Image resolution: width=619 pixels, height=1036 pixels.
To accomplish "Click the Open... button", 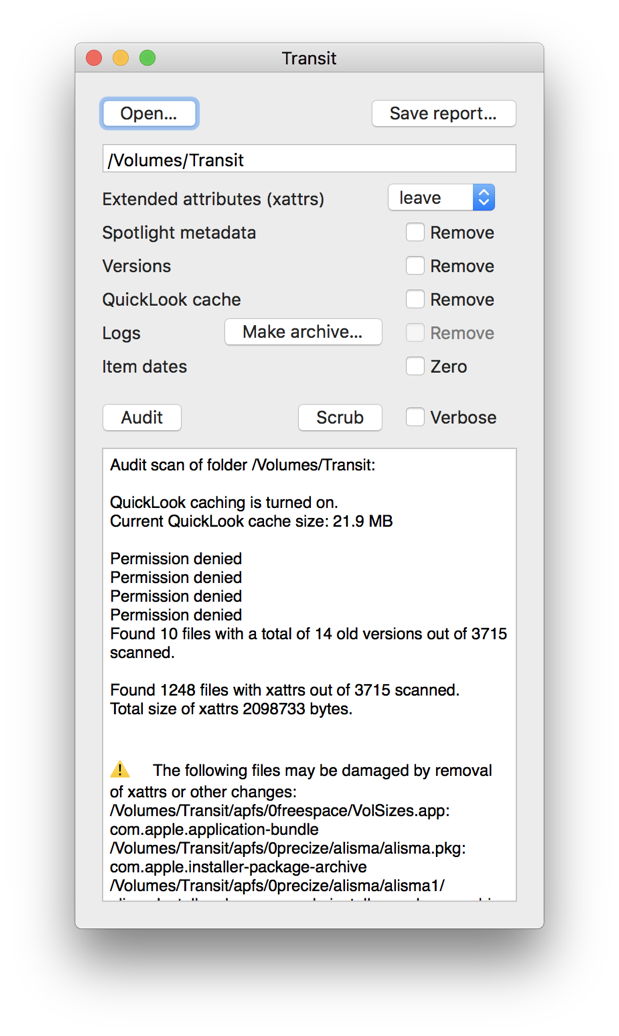I will 149,114.
